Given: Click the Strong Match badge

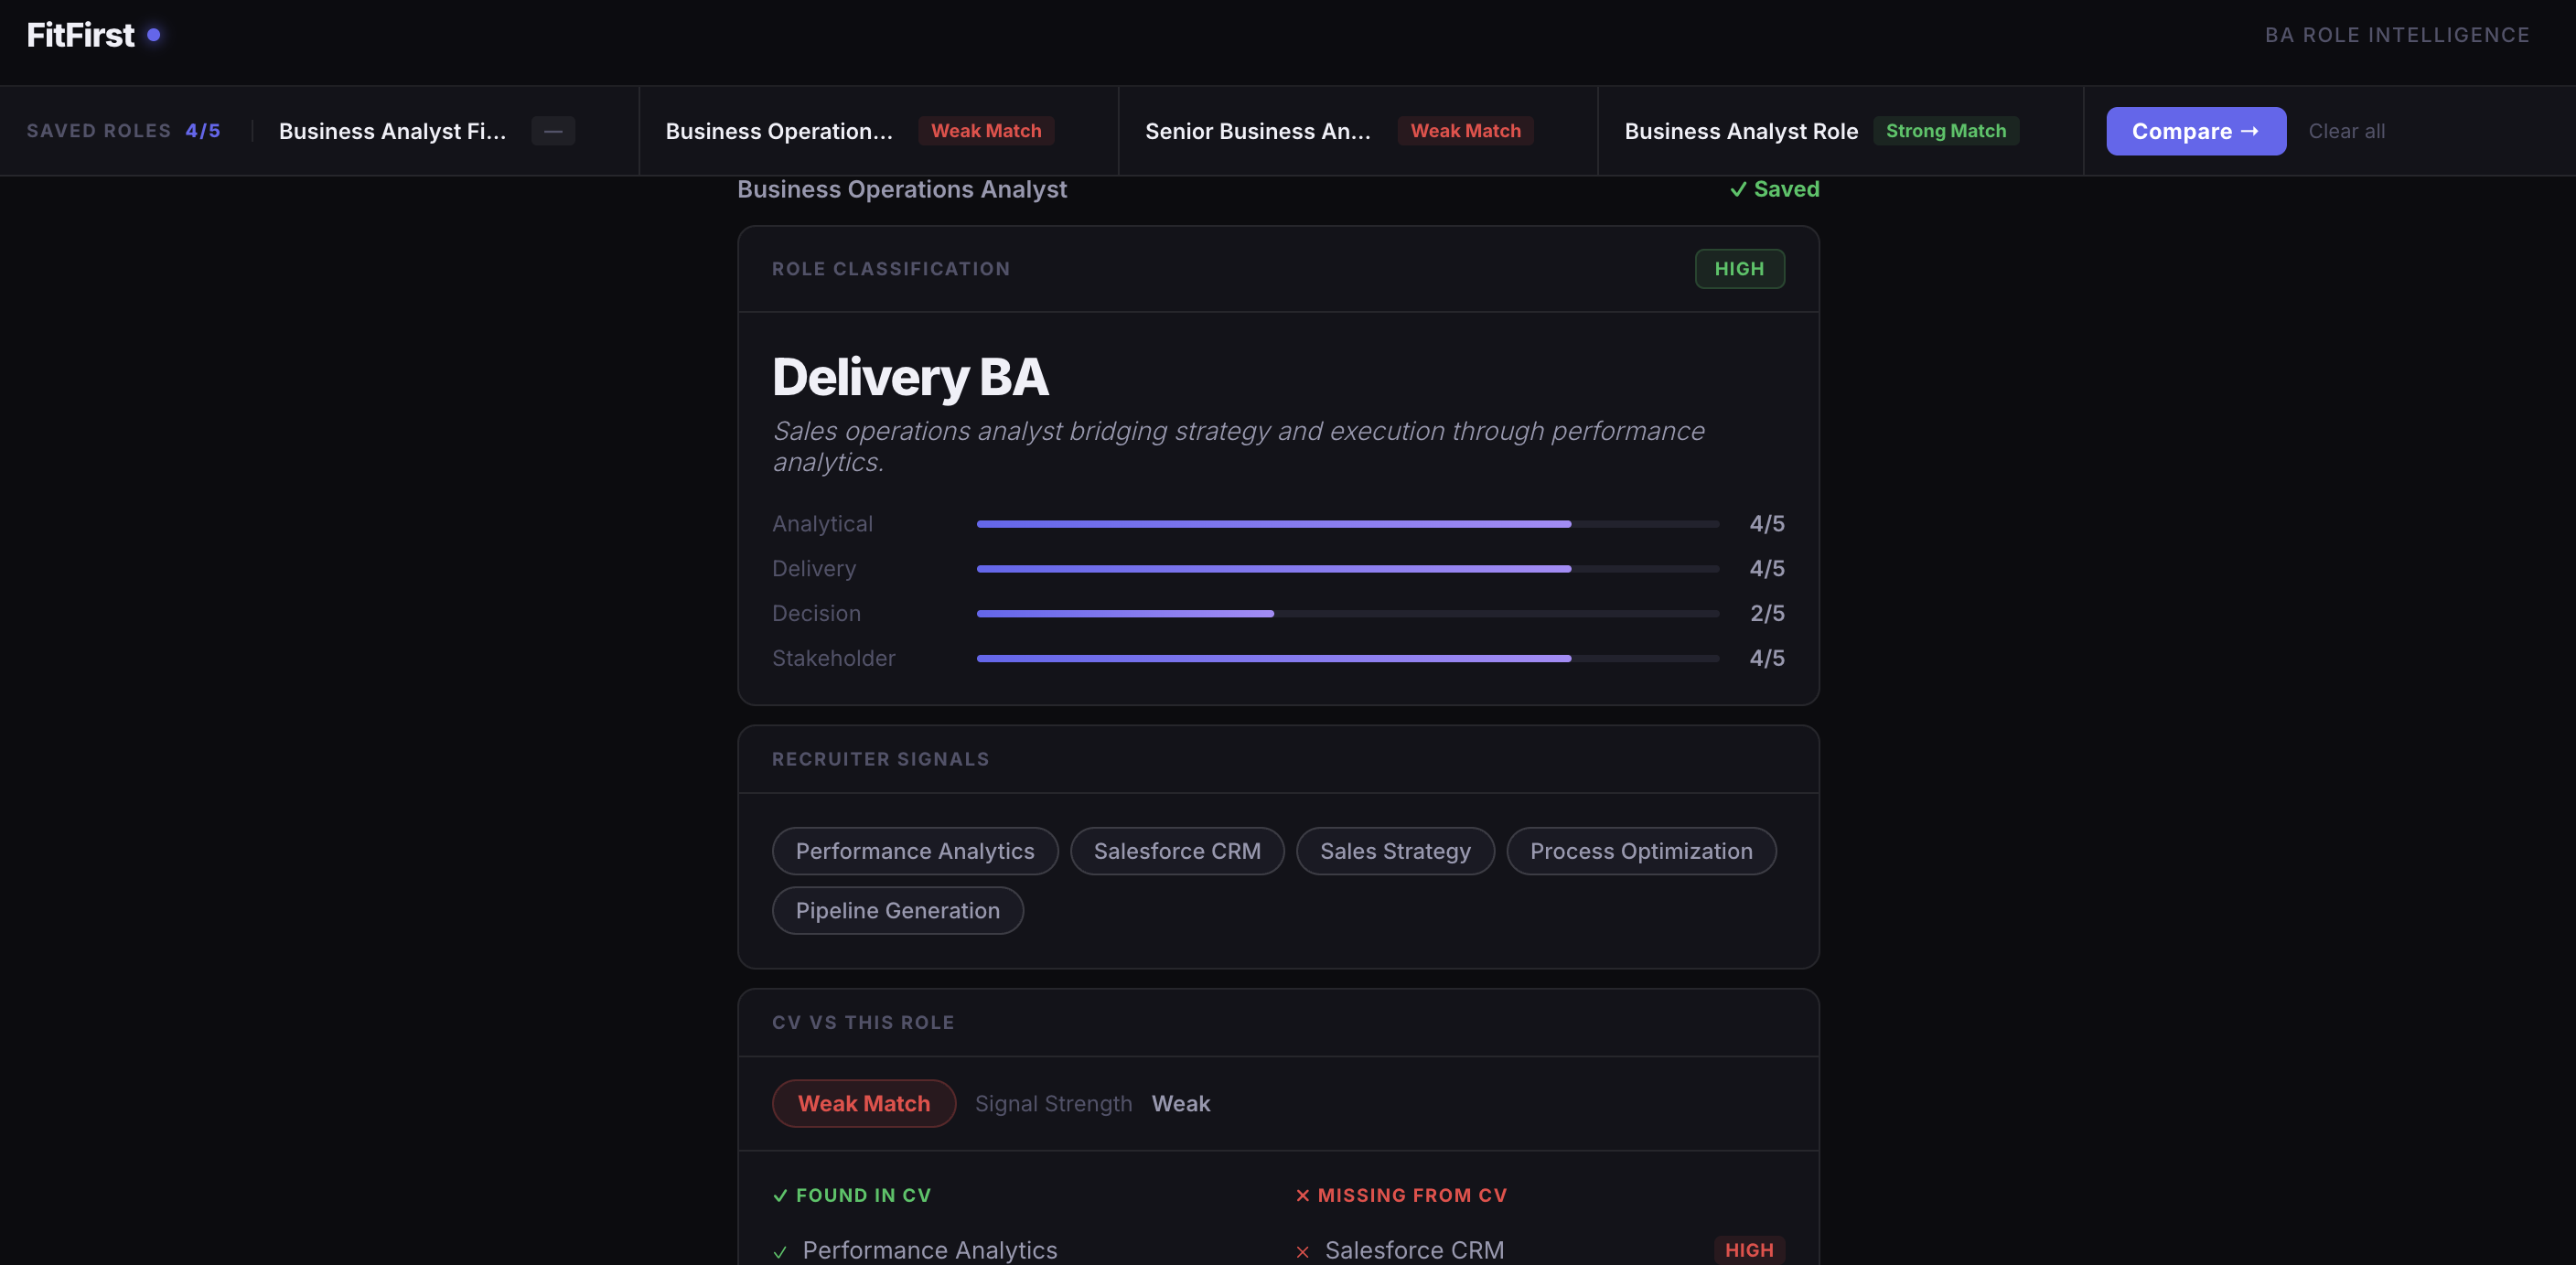Looking at the screenshot, I should point(1945,131).
